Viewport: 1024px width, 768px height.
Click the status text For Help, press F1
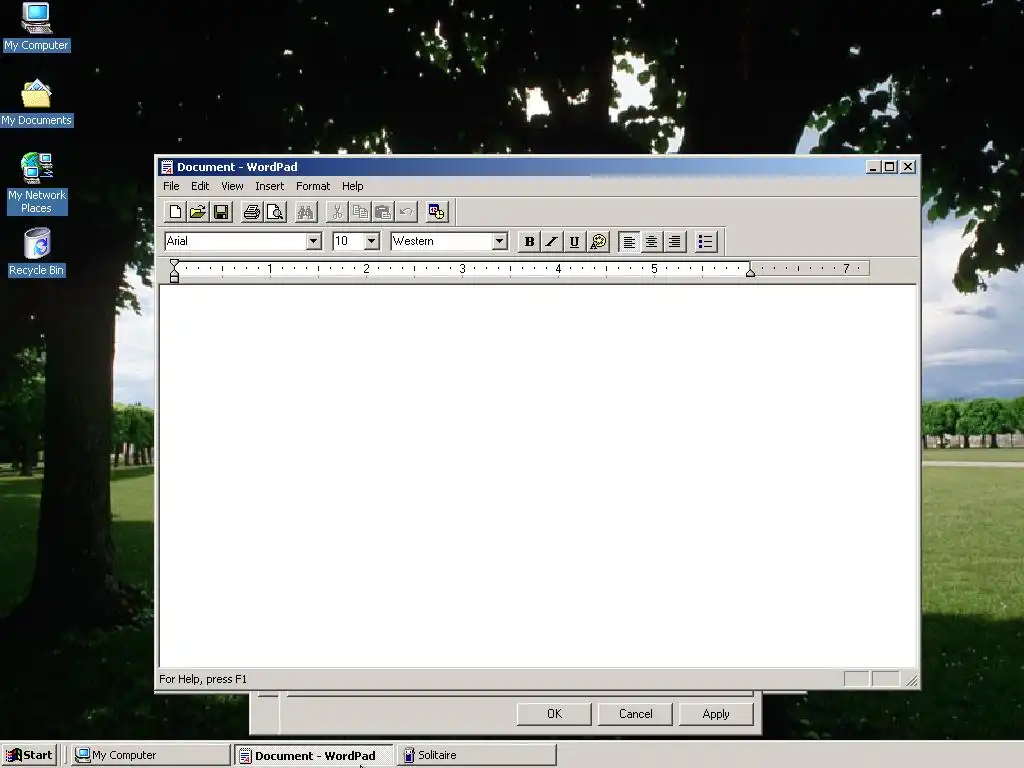[x=203, y=679]
